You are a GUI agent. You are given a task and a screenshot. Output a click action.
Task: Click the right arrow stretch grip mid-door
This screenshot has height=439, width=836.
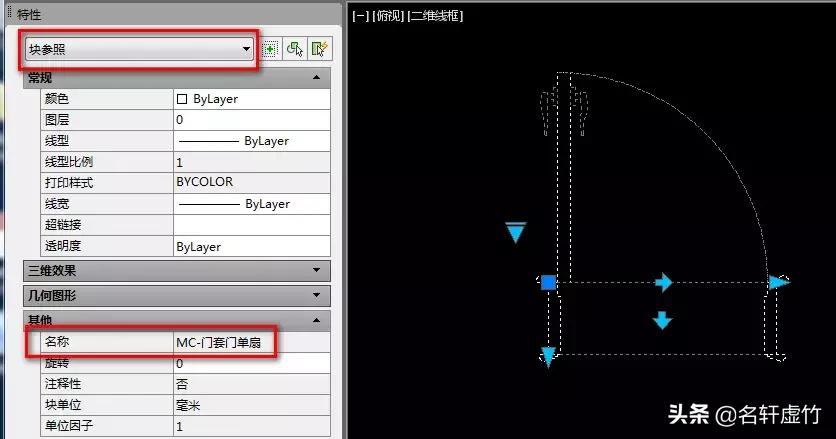pos(664,282)
